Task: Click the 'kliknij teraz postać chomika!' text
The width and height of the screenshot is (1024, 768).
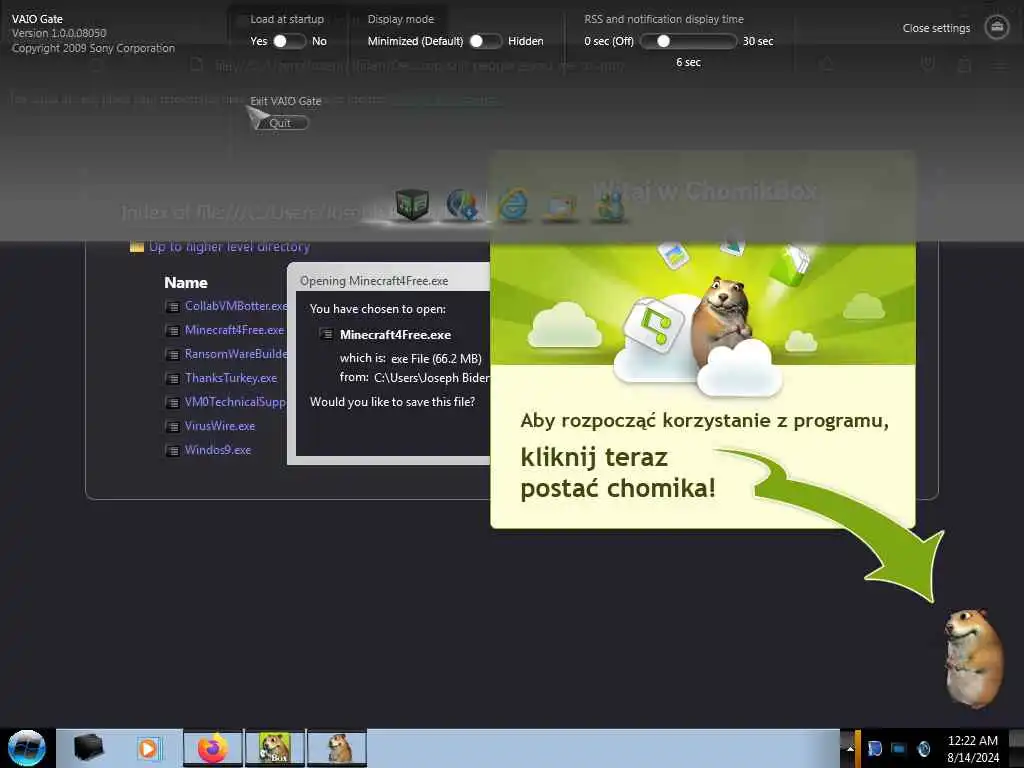Action: point(618,472)
